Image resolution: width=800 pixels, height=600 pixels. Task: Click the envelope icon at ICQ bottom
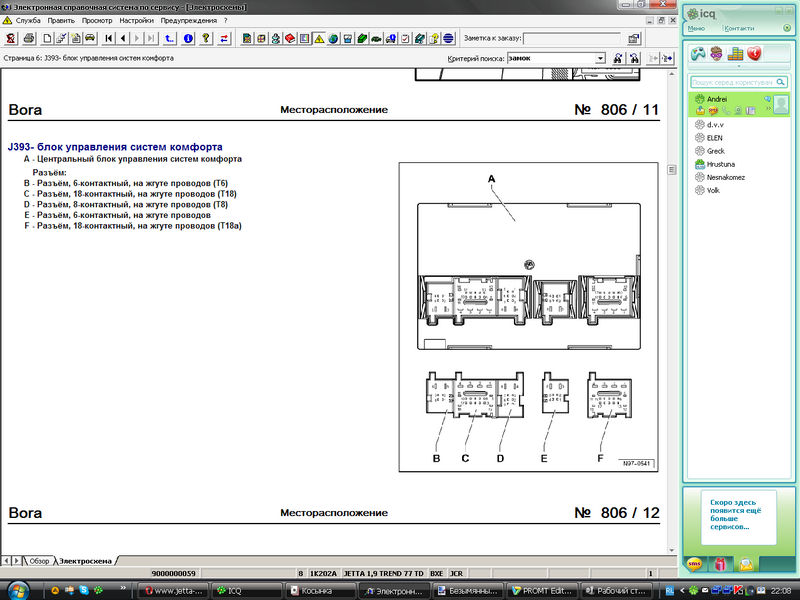click(x=746, y=564)
